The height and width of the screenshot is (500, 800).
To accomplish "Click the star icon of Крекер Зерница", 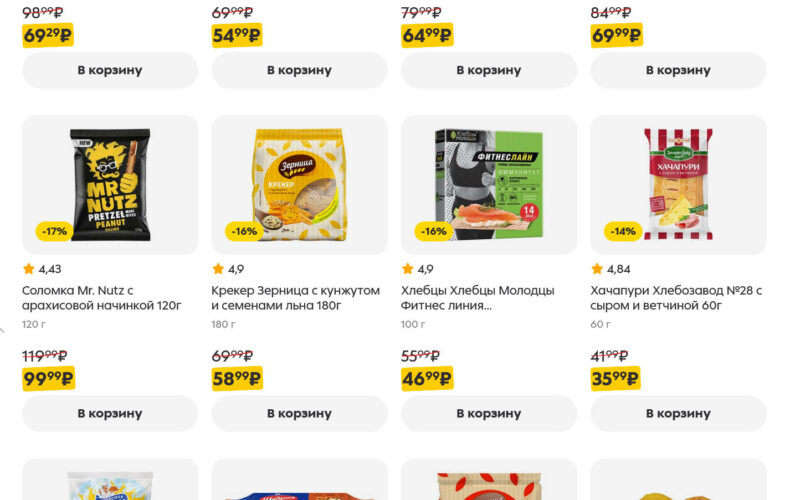I will pos(218,268).
